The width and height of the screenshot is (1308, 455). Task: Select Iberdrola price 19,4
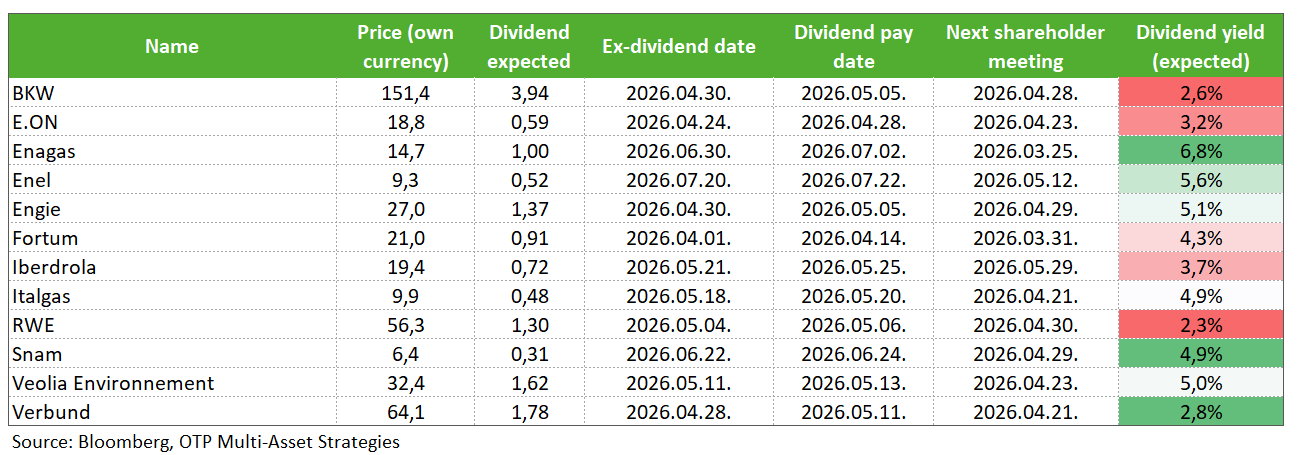click(405, 267)
